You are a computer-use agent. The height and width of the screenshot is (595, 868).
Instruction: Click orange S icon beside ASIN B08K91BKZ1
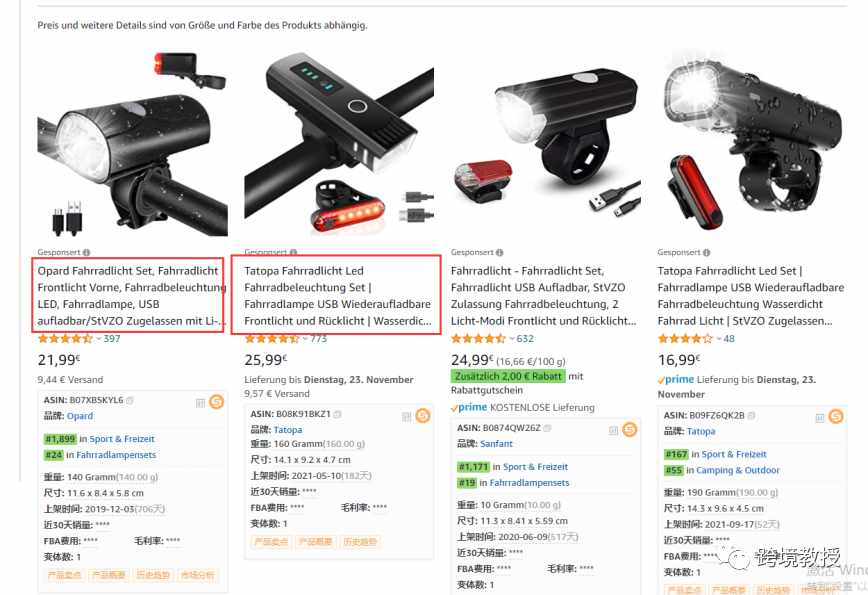pyautogui.click(x=423, y=416)
